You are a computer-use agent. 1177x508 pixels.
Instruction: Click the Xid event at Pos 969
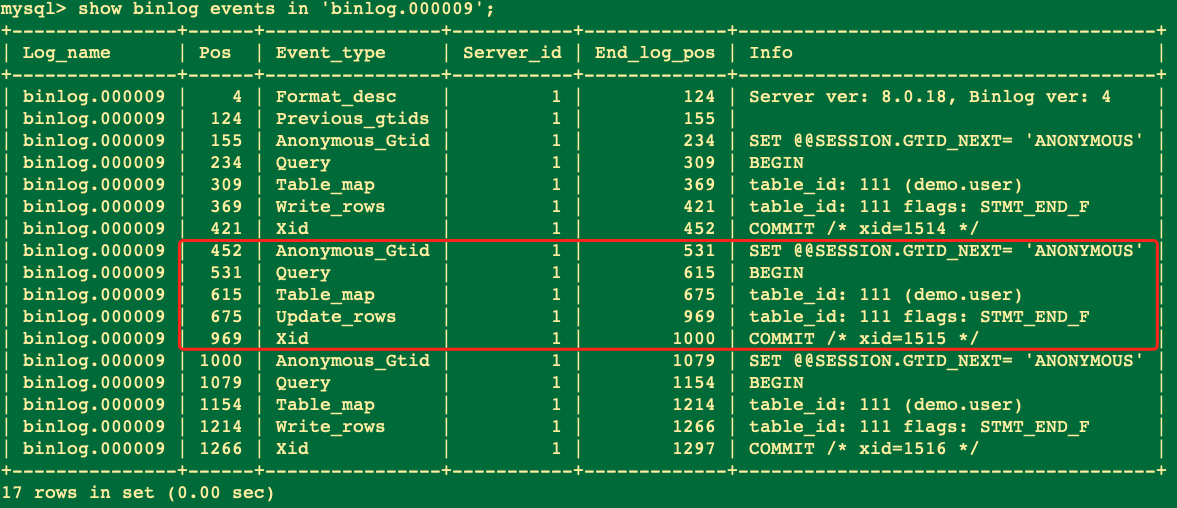click(292, 338)
